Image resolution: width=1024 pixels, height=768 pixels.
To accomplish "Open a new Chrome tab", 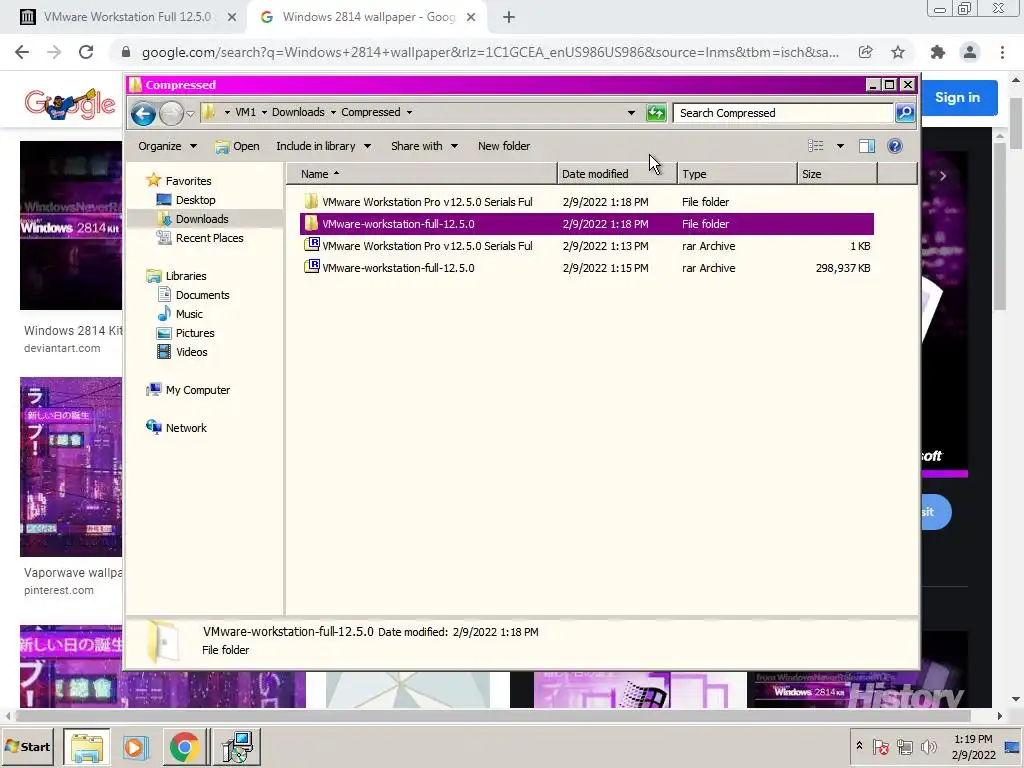I will pos(509,18).
